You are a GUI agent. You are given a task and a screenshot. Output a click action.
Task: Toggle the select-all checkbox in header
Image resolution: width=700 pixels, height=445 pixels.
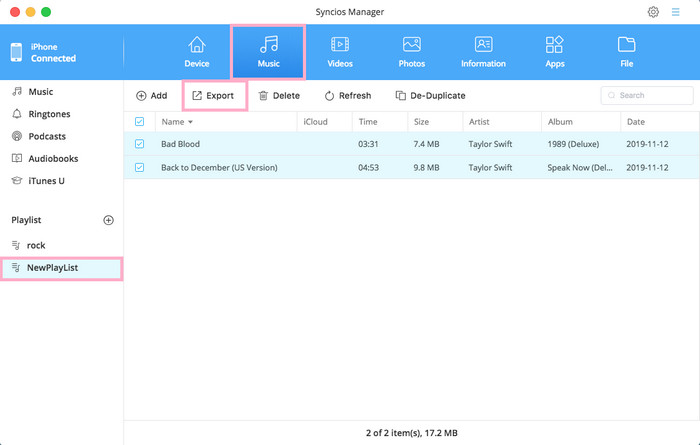pyautogui.click(x=139, y=121)
